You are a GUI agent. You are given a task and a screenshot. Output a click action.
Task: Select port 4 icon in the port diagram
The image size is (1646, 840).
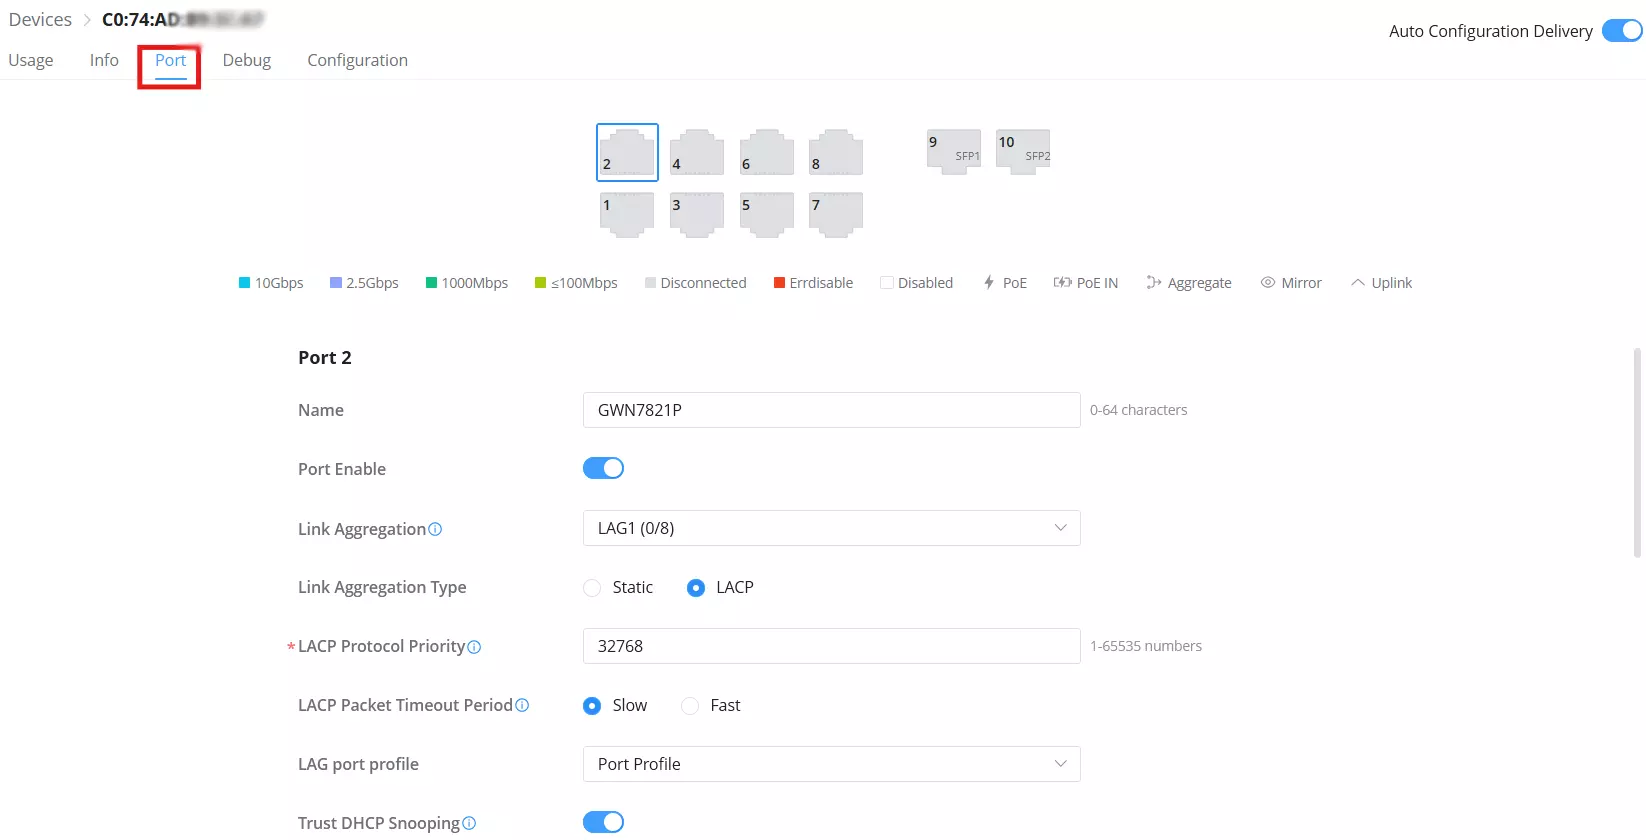tap(697, 152)
